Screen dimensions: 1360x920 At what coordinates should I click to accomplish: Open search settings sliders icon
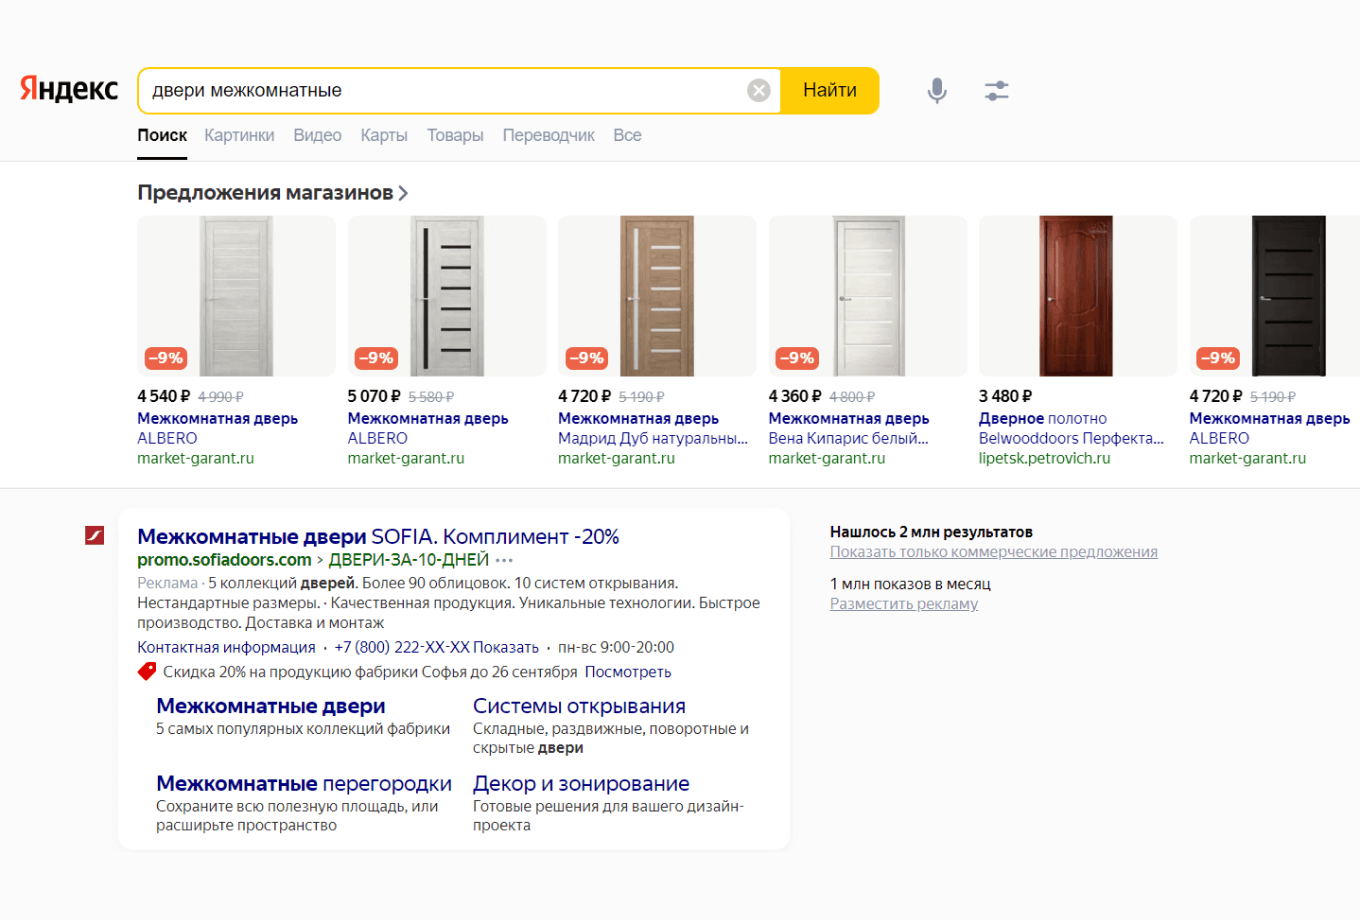click(996, 91)
